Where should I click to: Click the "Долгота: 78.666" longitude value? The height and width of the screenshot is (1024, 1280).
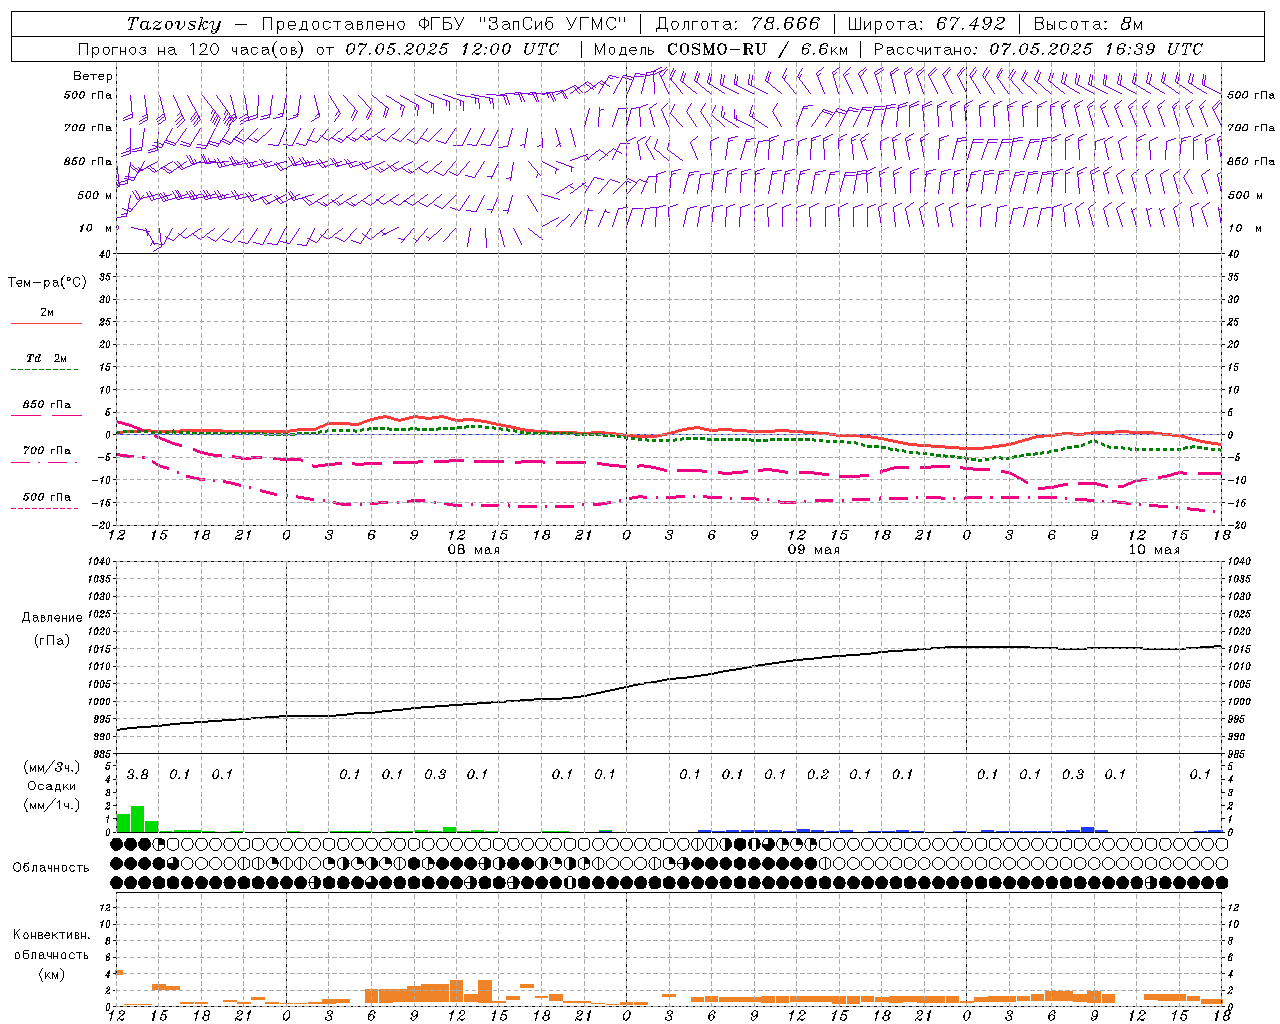[738, 24]
